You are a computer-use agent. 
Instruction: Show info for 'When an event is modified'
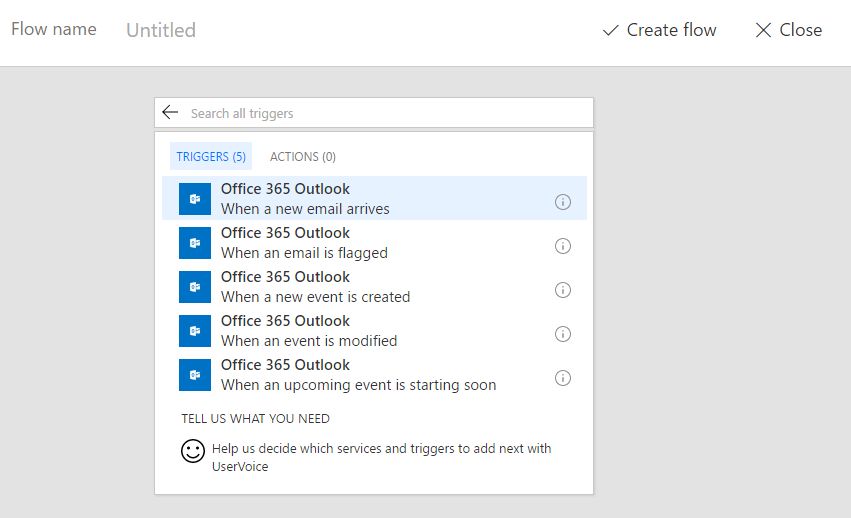point(563,334)
